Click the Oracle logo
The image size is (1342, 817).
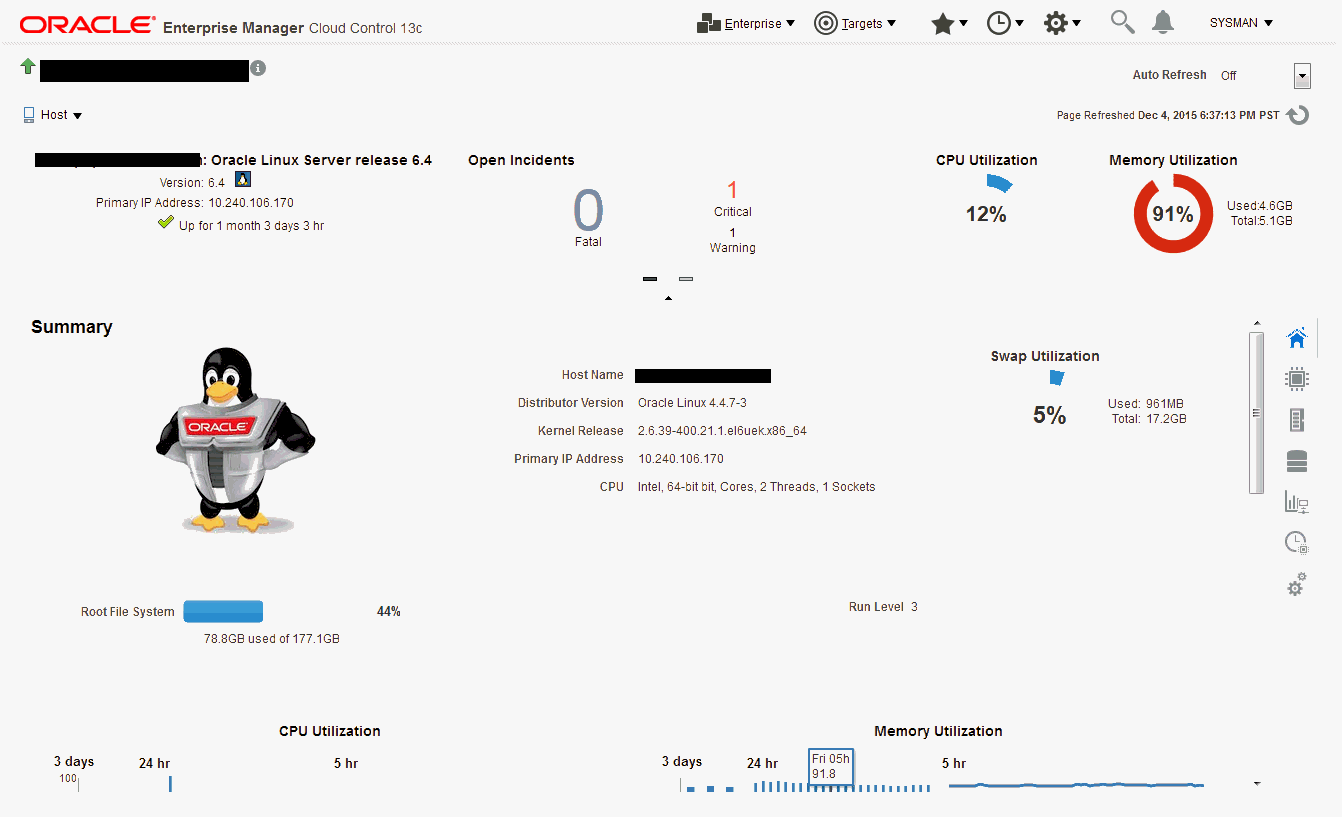pos(87,24)
